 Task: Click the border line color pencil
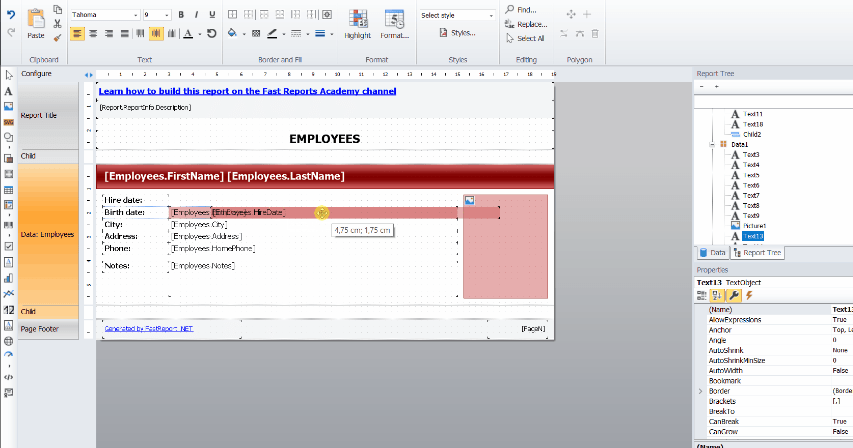pyautogui.click(x=272, y=34)
